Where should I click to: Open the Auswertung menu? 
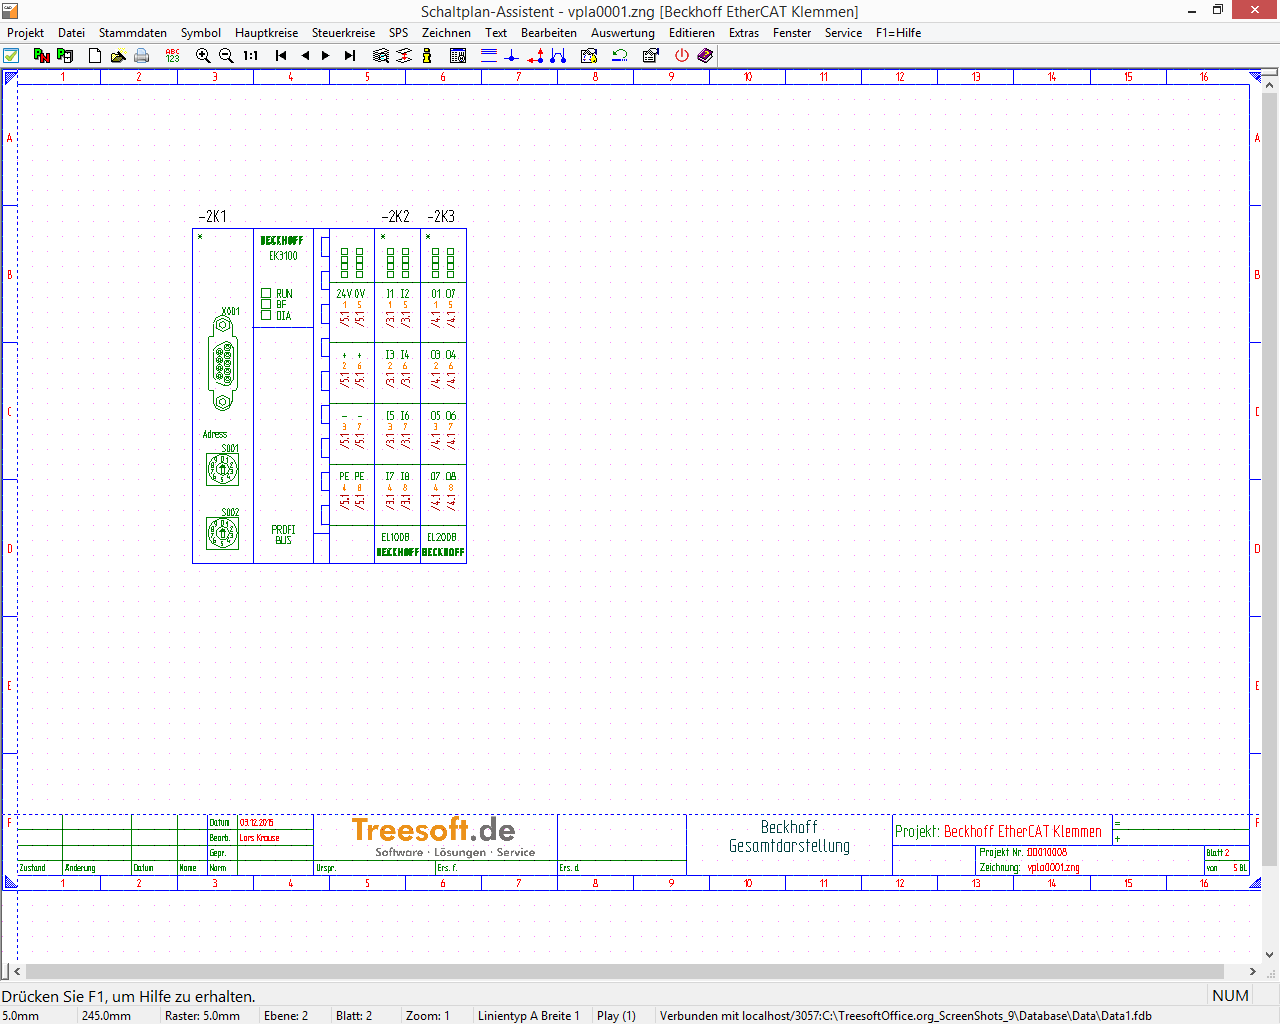(x=622, y=33)
